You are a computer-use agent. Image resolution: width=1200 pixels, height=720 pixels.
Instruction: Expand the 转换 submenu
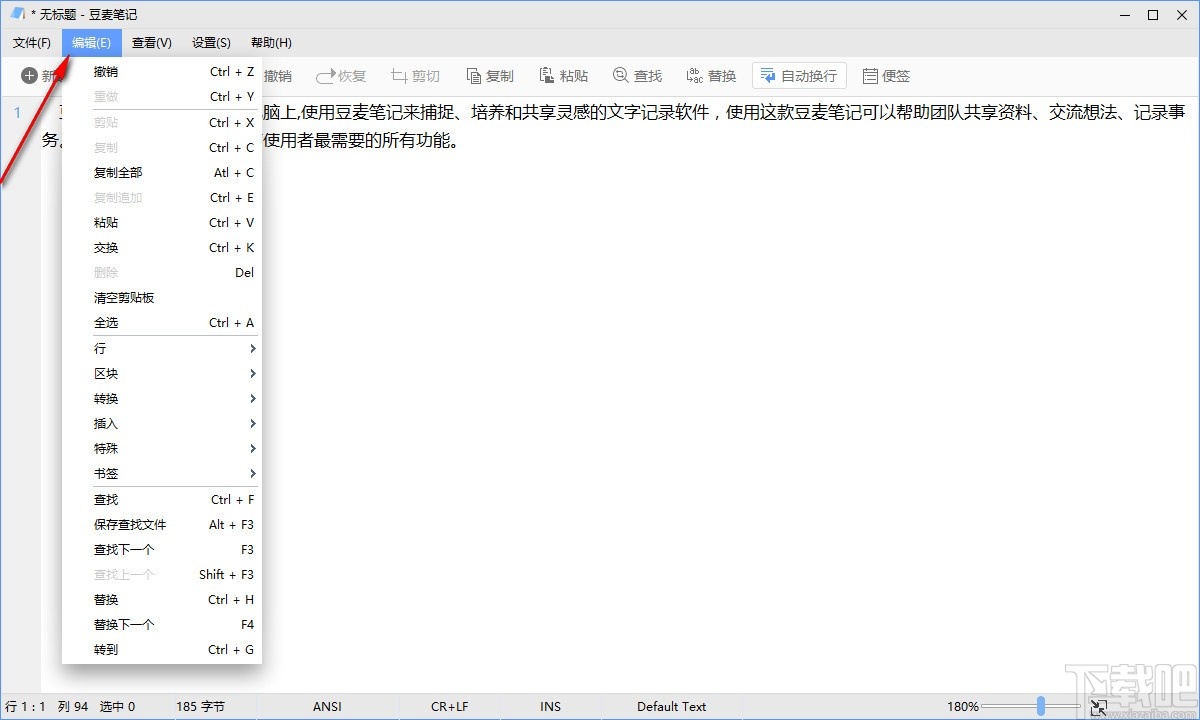tap(162, 398)
